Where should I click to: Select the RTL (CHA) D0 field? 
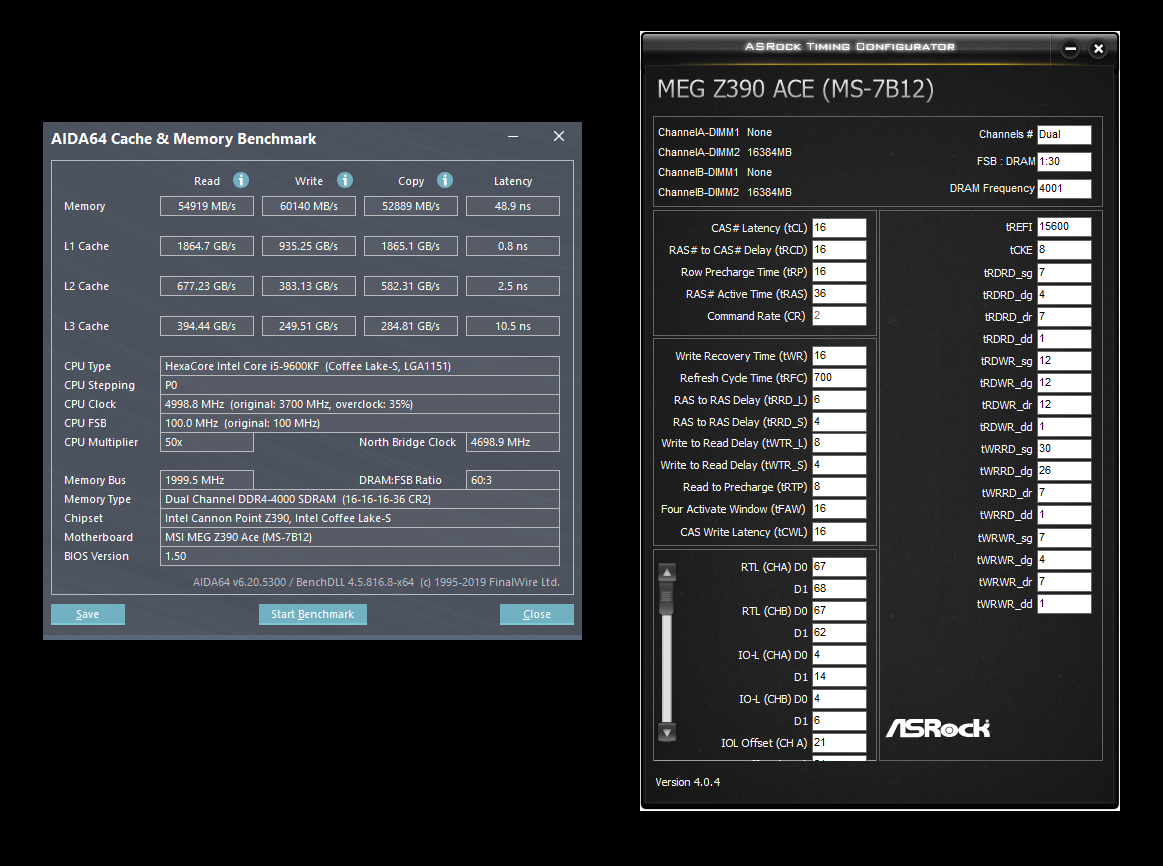click(x=839, y=567)
